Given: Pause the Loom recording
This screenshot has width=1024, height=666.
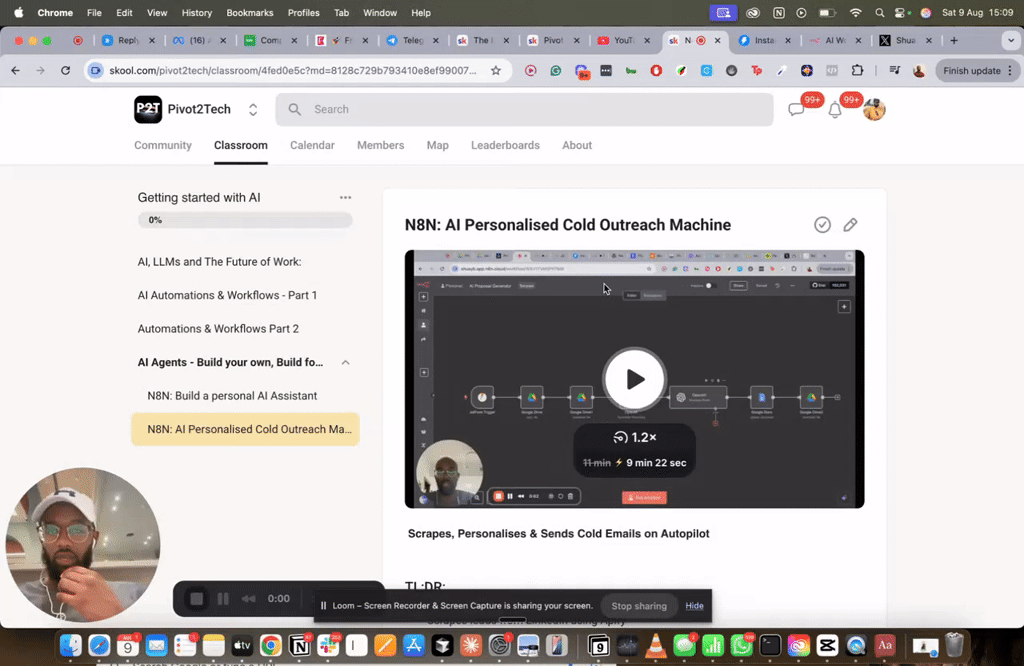Looking at the screenshot, I should tap(223, 599).
